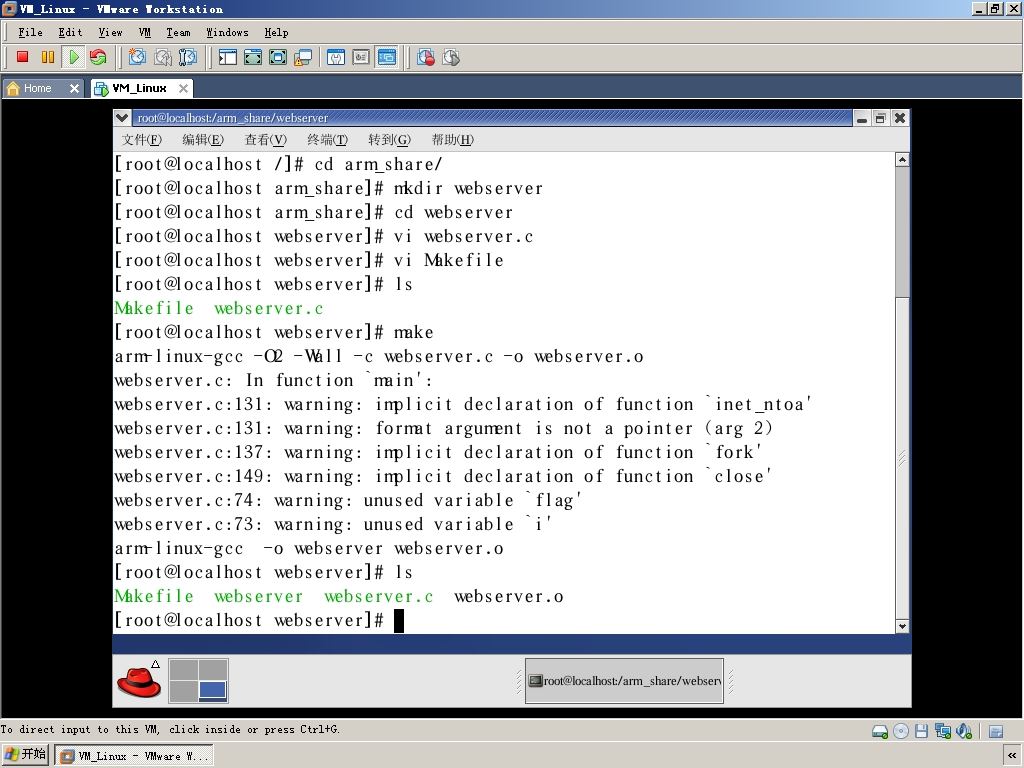The height and width of the screenshot is (768, 1024).
Task: Open the Windows menu
Action: click(x=227, y=32)
